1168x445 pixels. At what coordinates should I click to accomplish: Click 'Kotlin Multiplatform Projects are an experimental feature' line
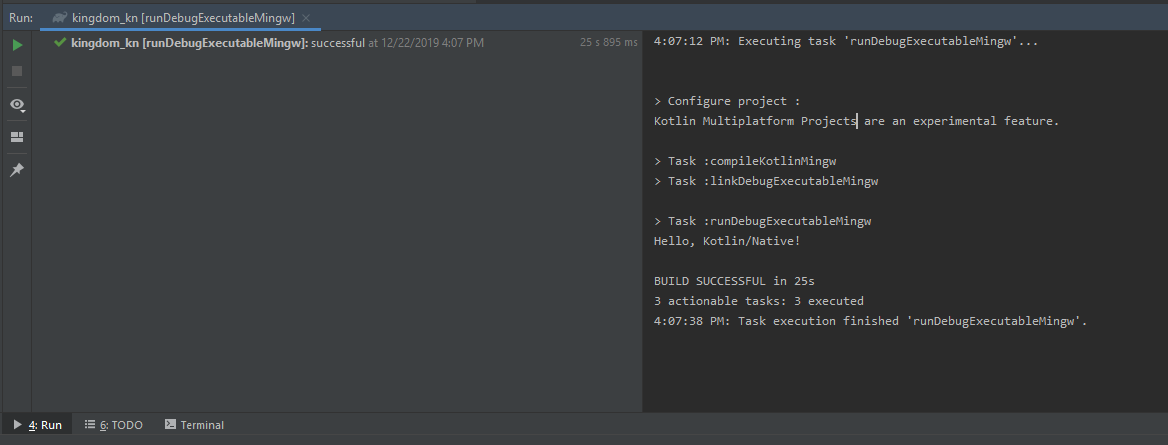pos(856,121)
